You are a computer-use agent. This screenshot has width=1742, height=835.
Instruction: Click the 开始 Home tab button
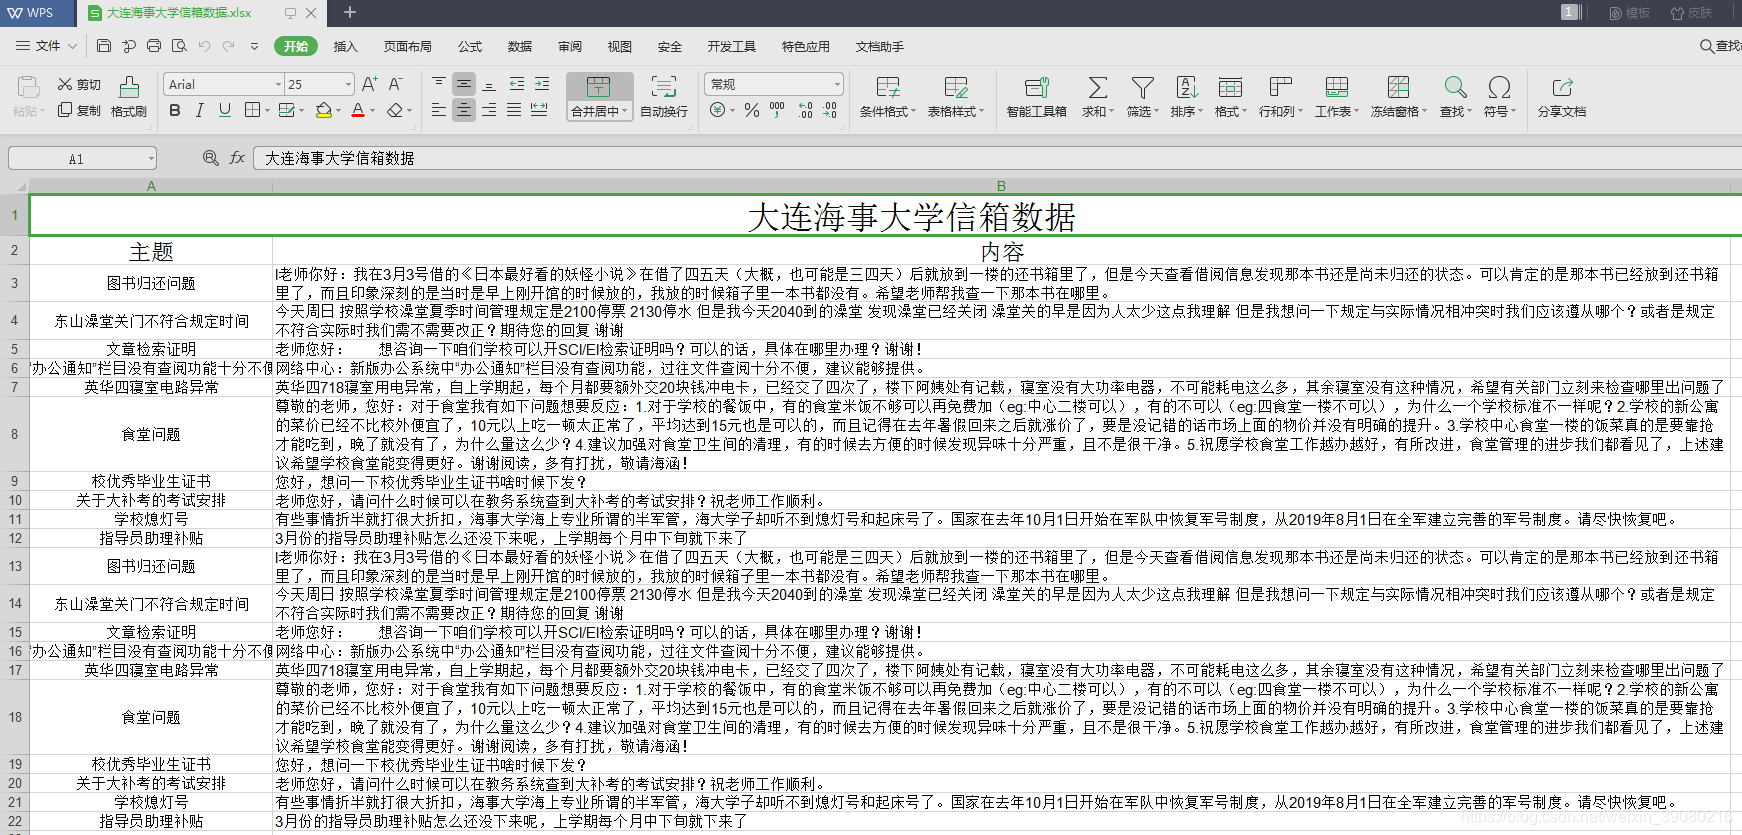pyautogui.click(x=296, y=46)
